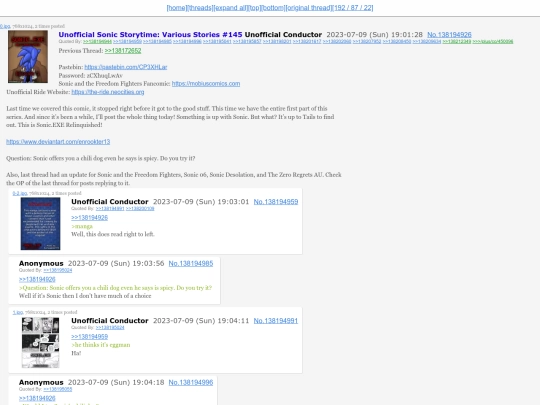Click reply link >>138194926 in post No.138194959
Screen dimensions: 540x405
point(90,218)
